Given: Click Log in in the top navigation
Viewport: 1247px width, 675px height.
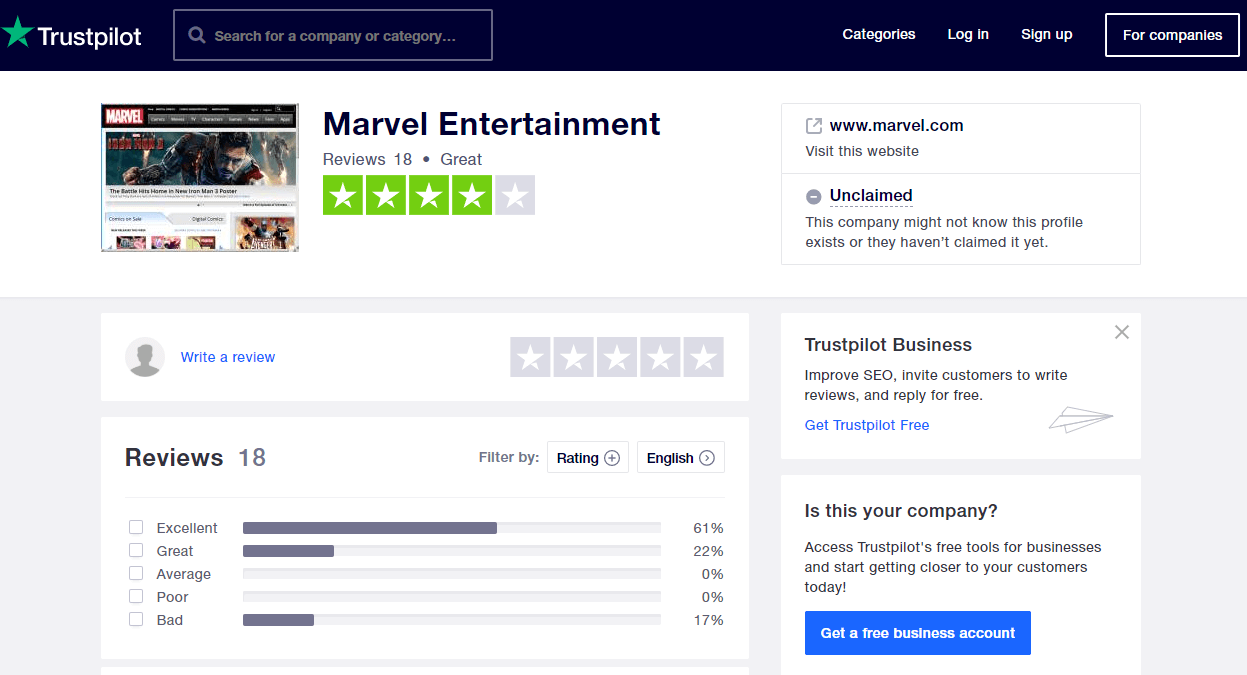Looking at the screenshot, I should click(x=968, y=34).
